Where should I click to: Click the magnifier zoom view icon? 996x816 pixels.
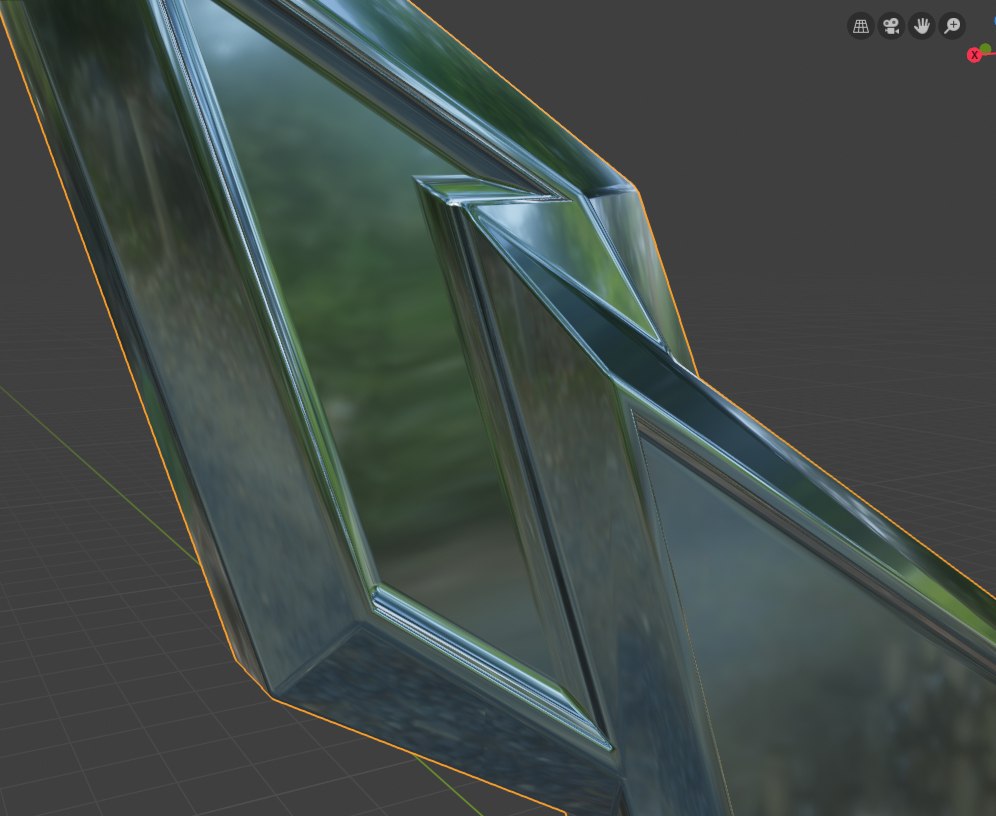click(952, 26)
